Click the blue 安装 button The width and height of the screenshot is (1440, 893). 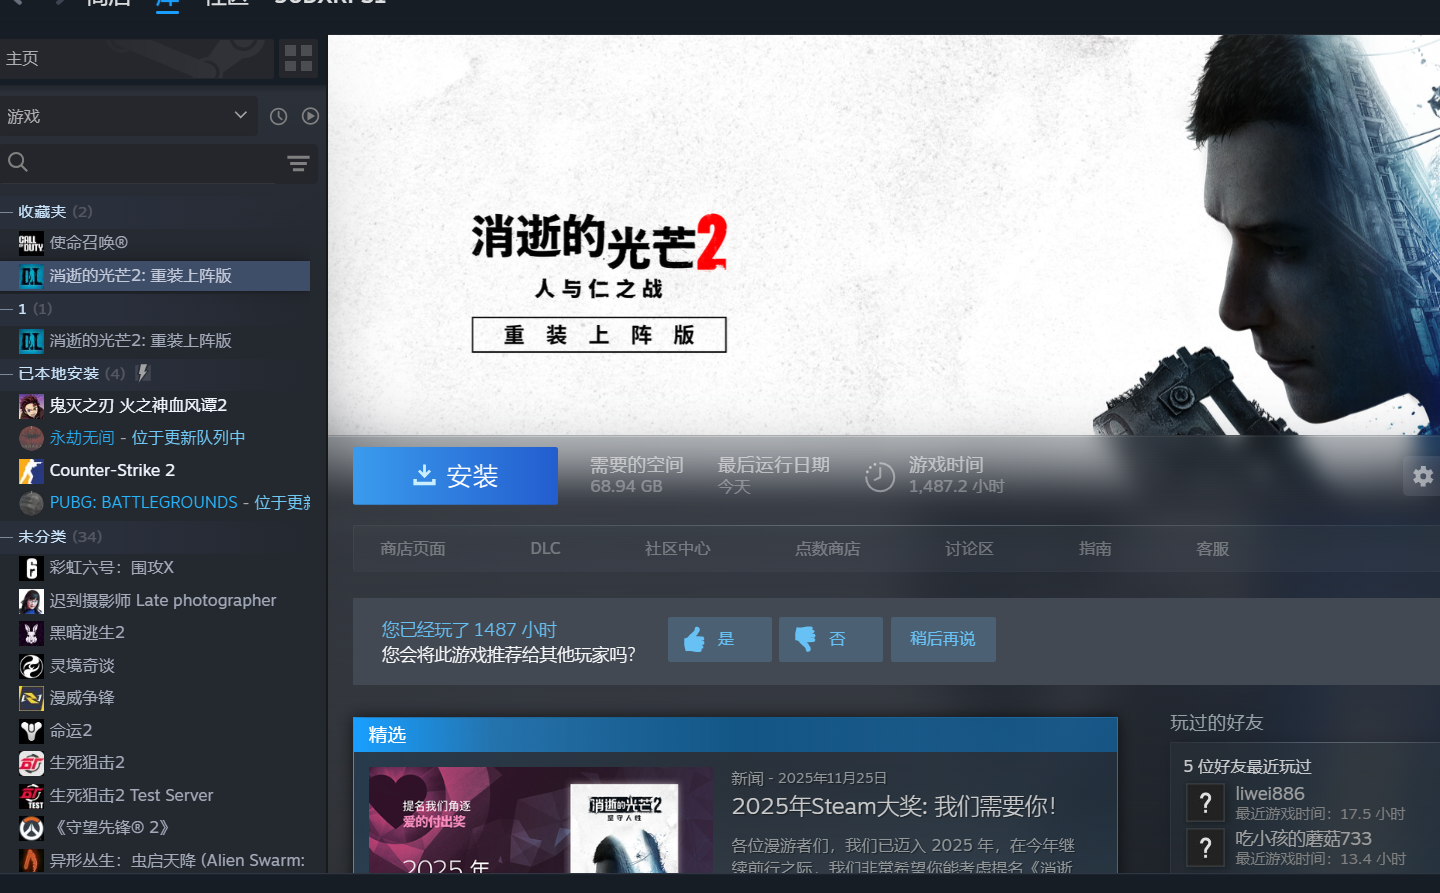click(x=455, y=476)
